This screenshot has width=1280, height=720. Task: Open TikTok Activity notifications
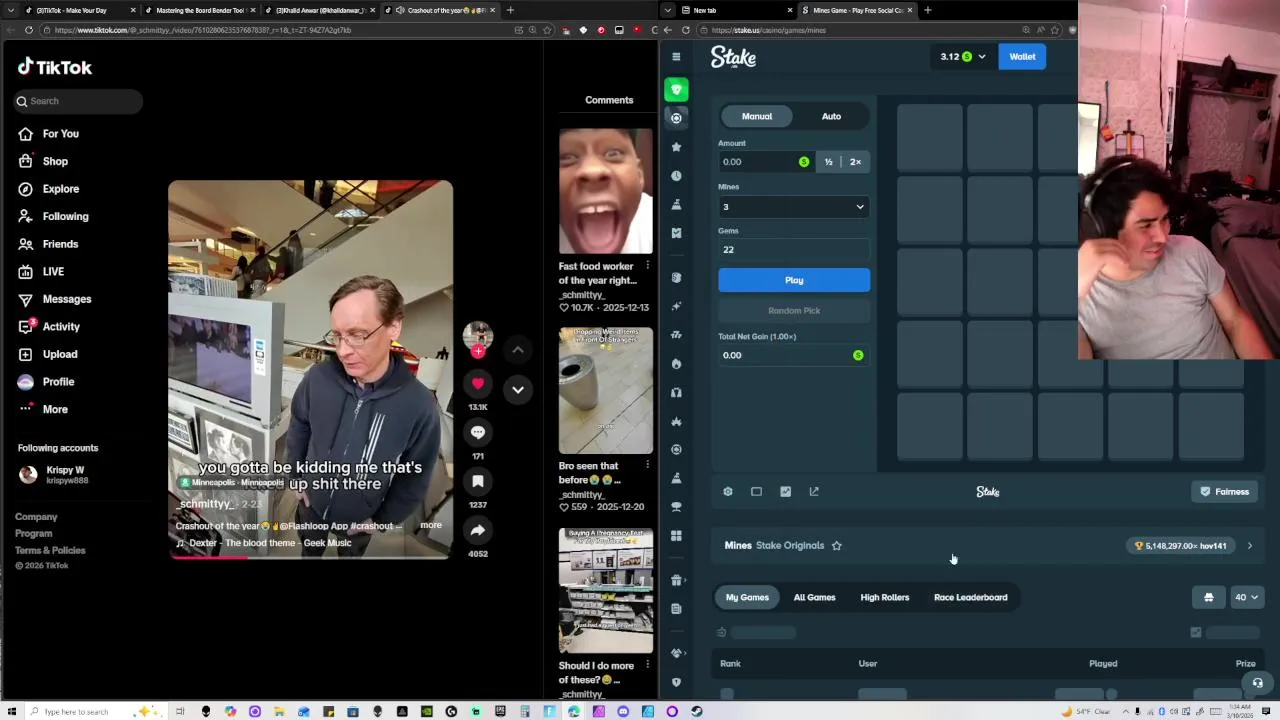click(x=49, y=327)
